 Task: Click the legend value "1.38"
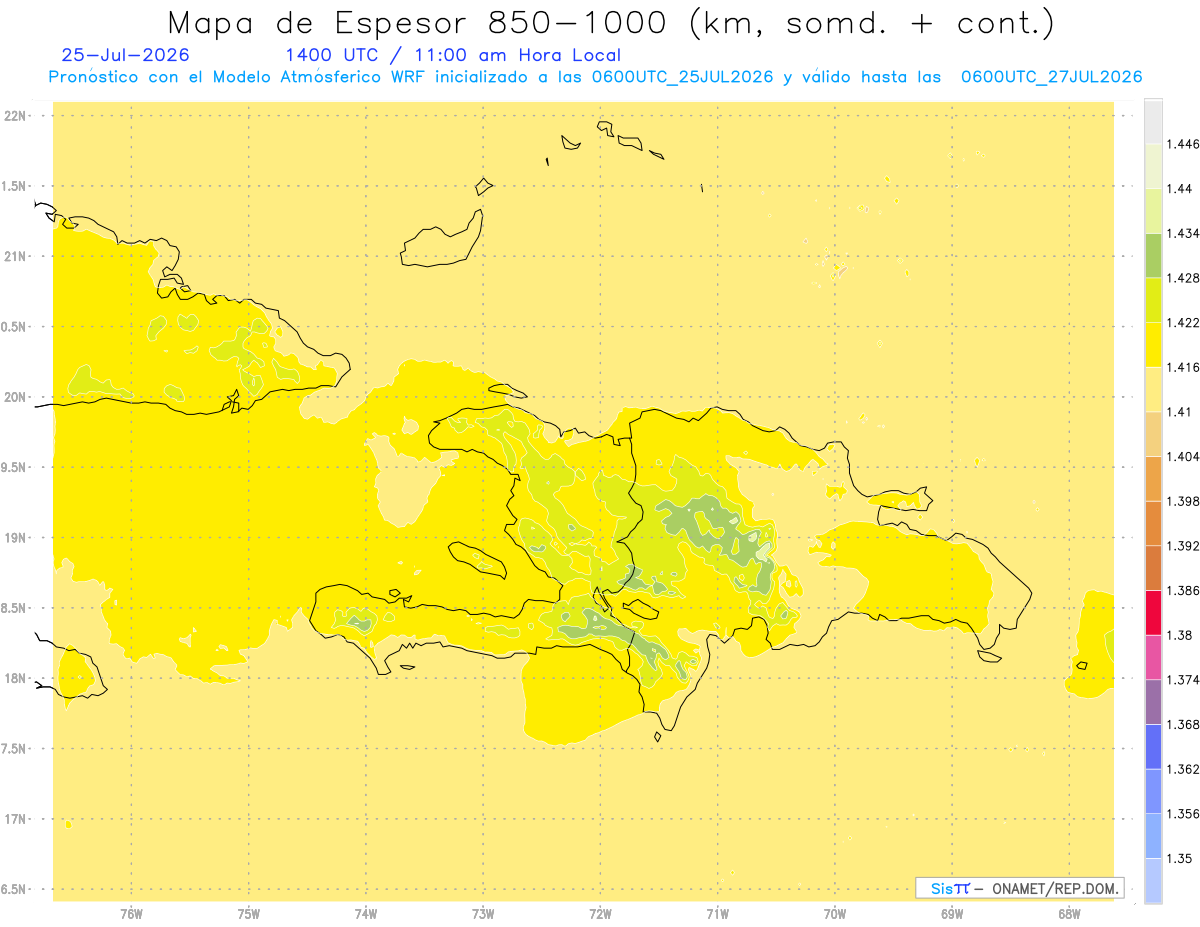click(x=1179, y=635)
